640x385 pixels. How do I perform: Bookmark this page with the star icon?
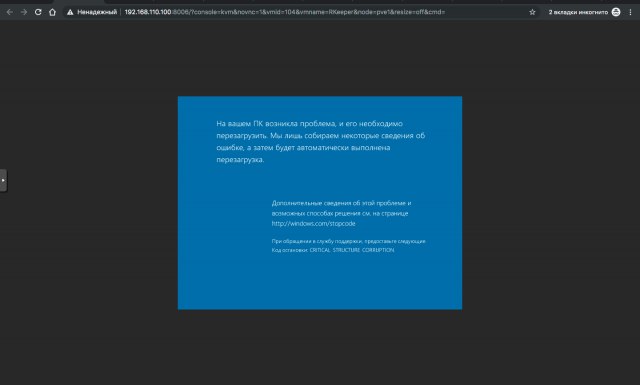click(532, 12)
